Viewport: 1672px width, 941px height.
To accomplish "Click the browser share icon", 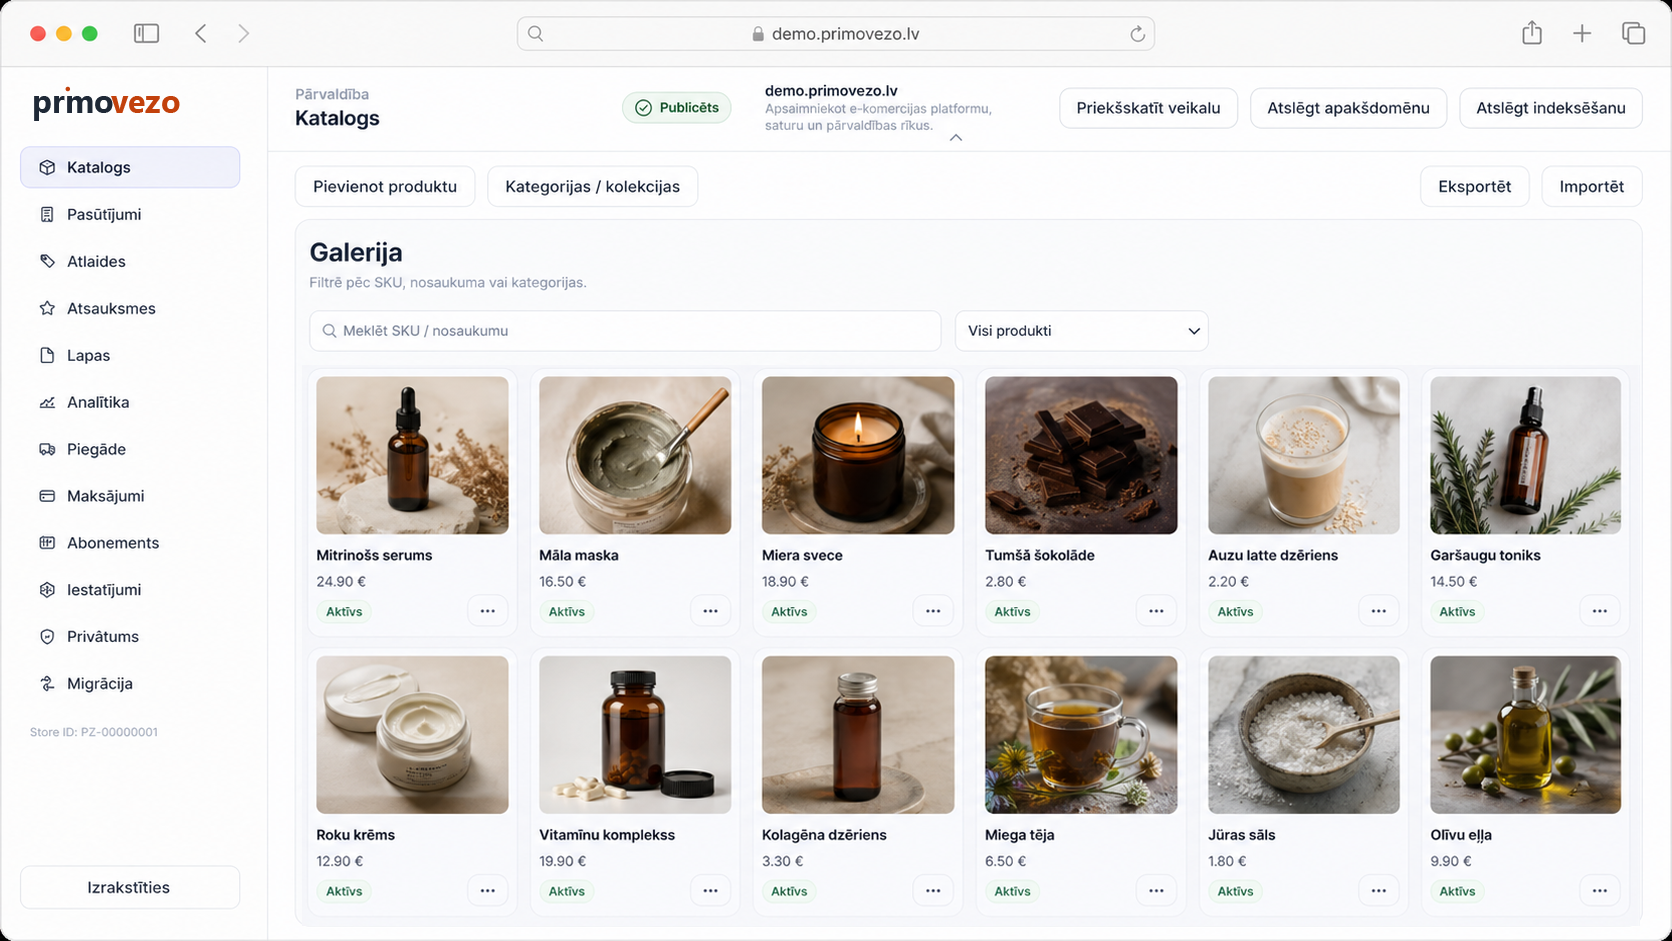I will 1532,34.
